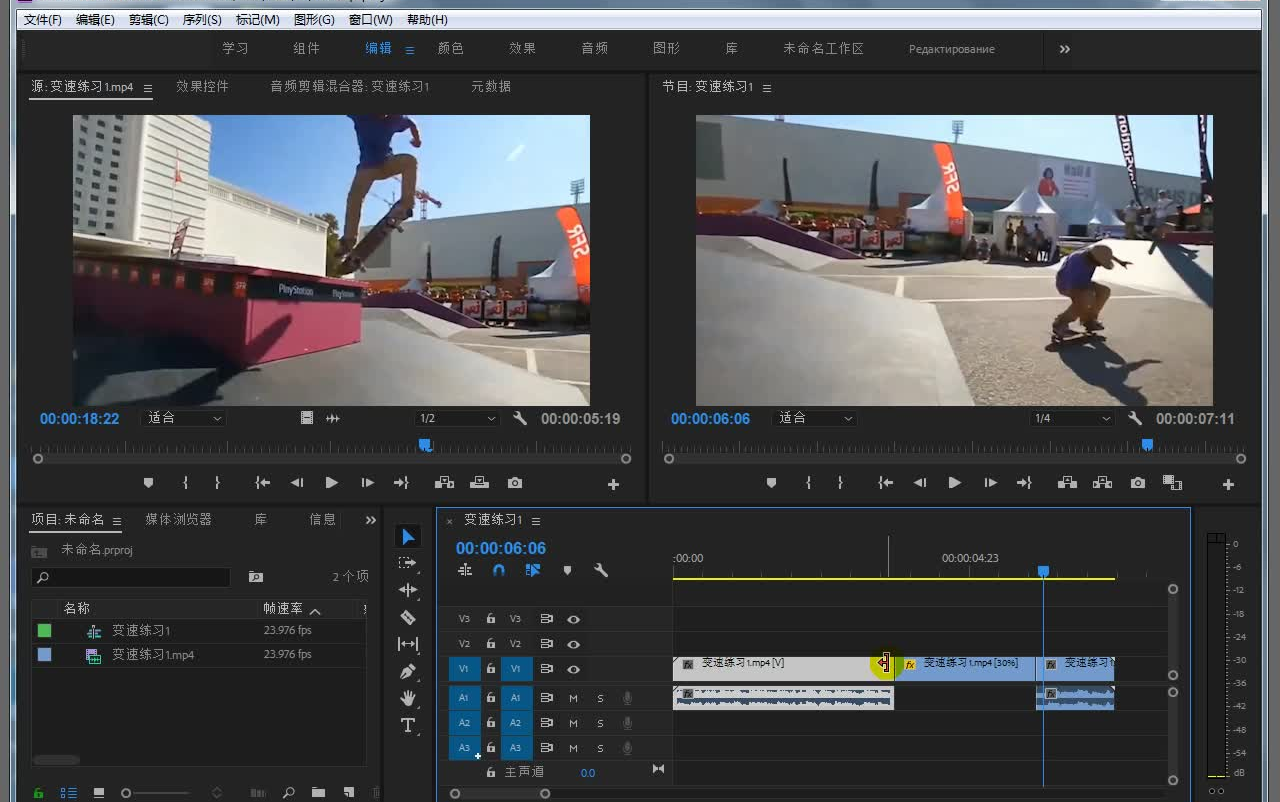Toggle Snap magnet in the timeline
The height and width of the screenshot is (802, 1280).
[x=499, y=570]
